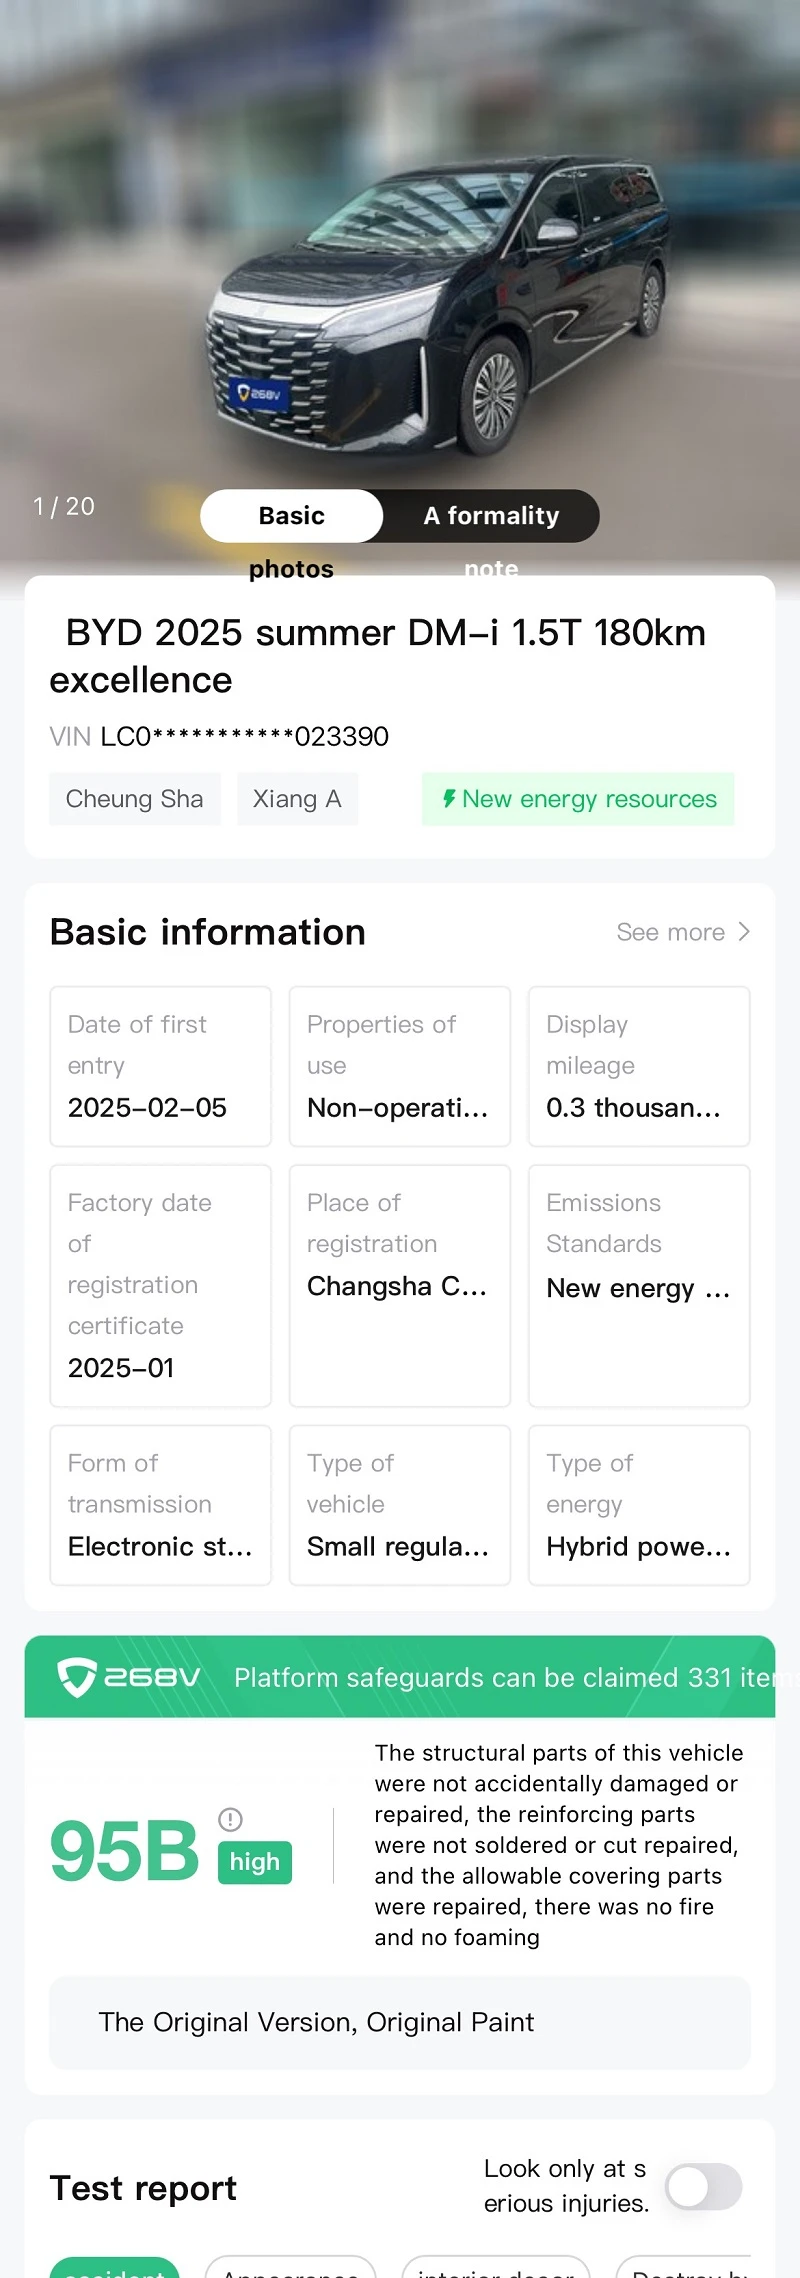
Task: Tap The Original Version, Original Paint box
Action: 400,2022
